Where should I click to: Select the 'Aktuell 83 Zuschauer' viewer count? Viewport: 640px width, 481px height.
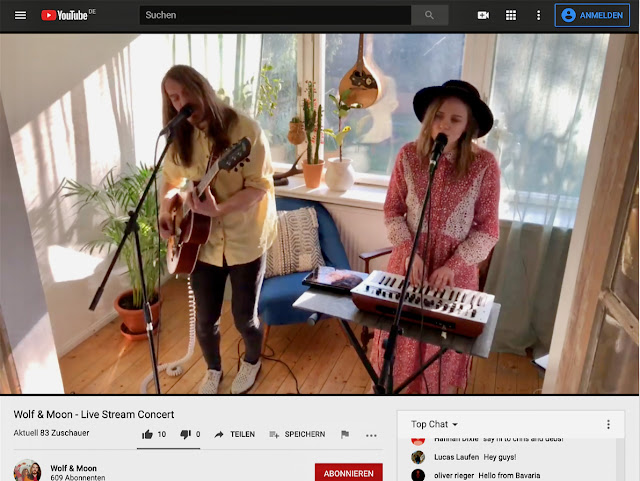[x=51, y=433]
